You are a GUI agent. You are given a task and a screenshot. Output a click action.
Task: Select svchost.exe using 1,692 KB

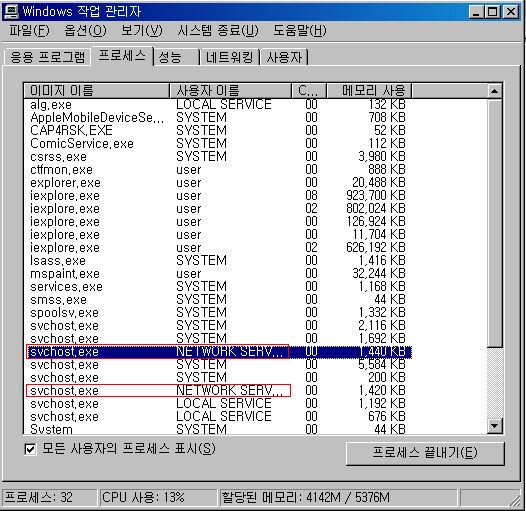[218, 339]
